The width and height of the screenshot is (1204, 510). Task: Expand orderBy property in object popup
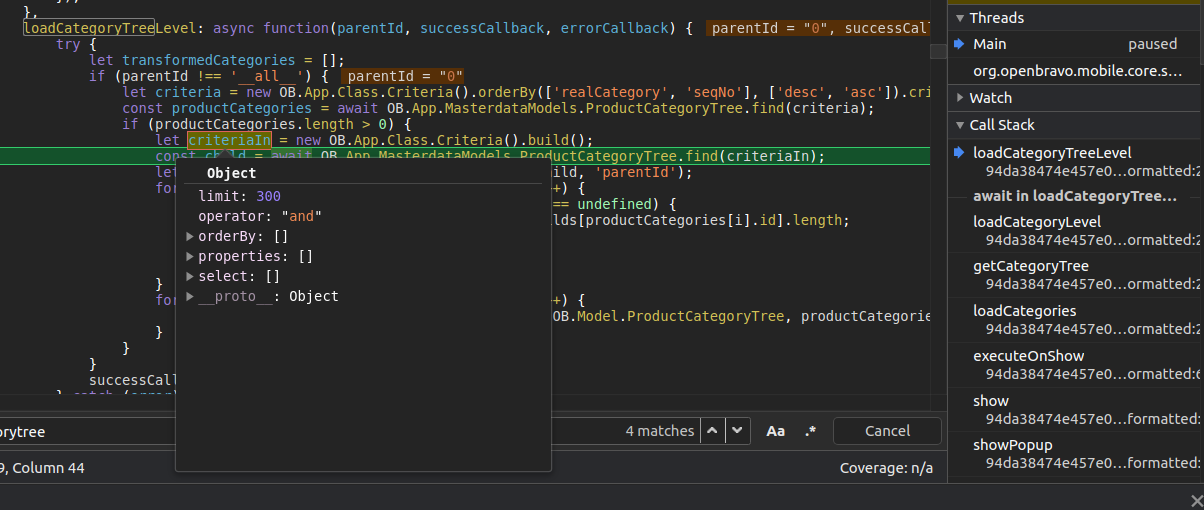(x=190, y=237)
